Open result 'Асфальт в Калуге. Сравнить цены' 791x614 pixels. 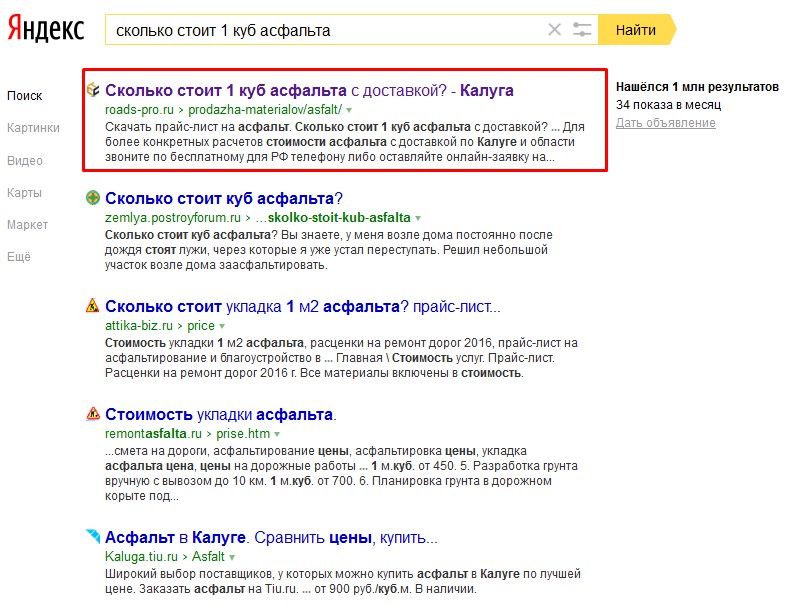coord(271,537)
